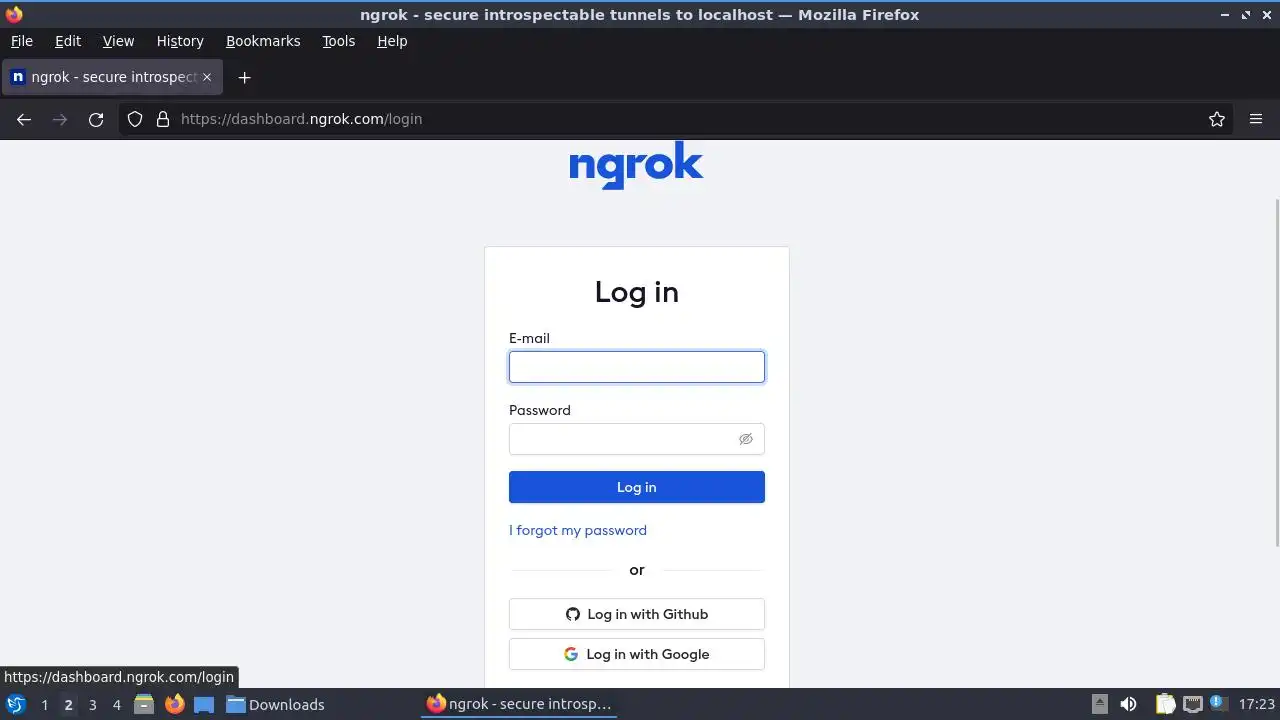Switch to workspace 4
This screenshot has height=720, width=1280.
[116, 705]
